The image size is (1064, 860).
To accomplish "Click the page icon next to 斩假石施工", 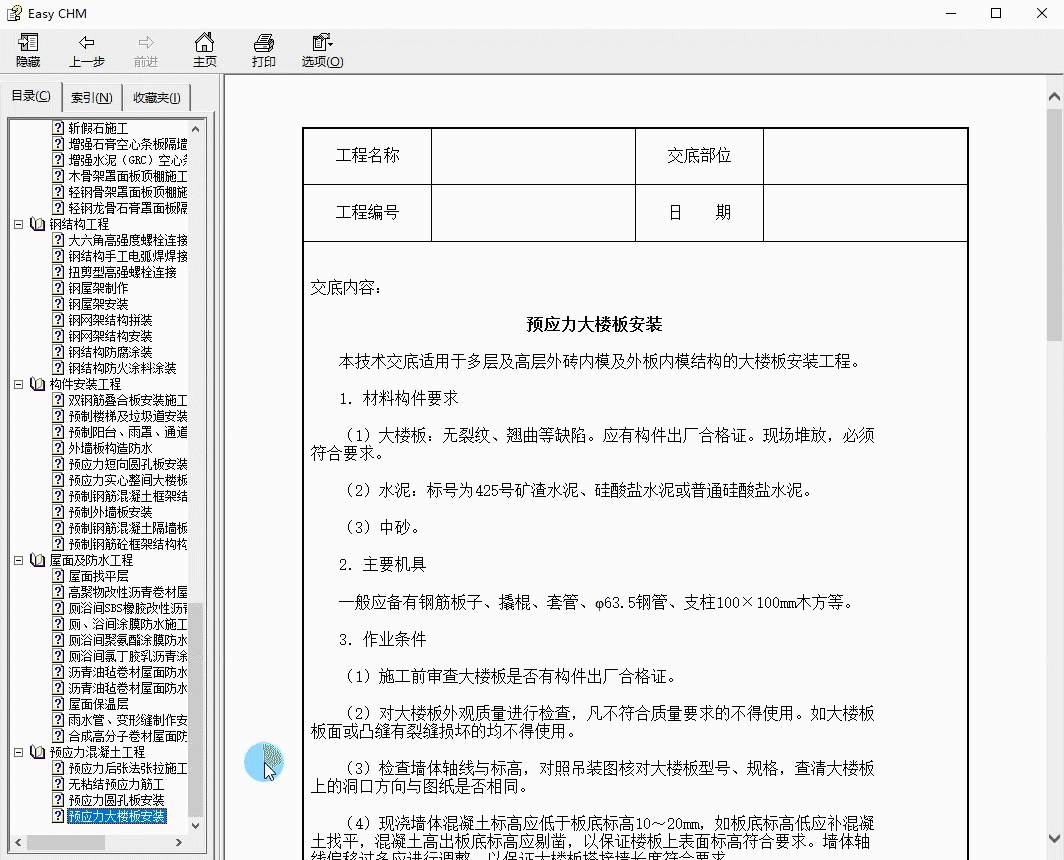I will click(x=58, y=128).
